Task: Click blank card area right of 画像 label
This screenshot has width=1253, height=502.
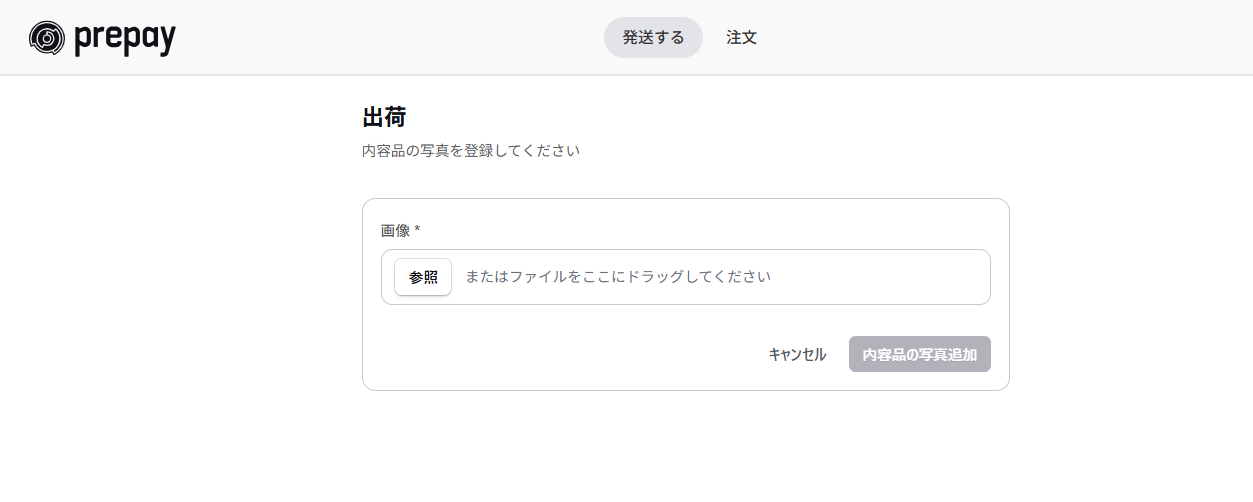Action: (x=700, y=230)
